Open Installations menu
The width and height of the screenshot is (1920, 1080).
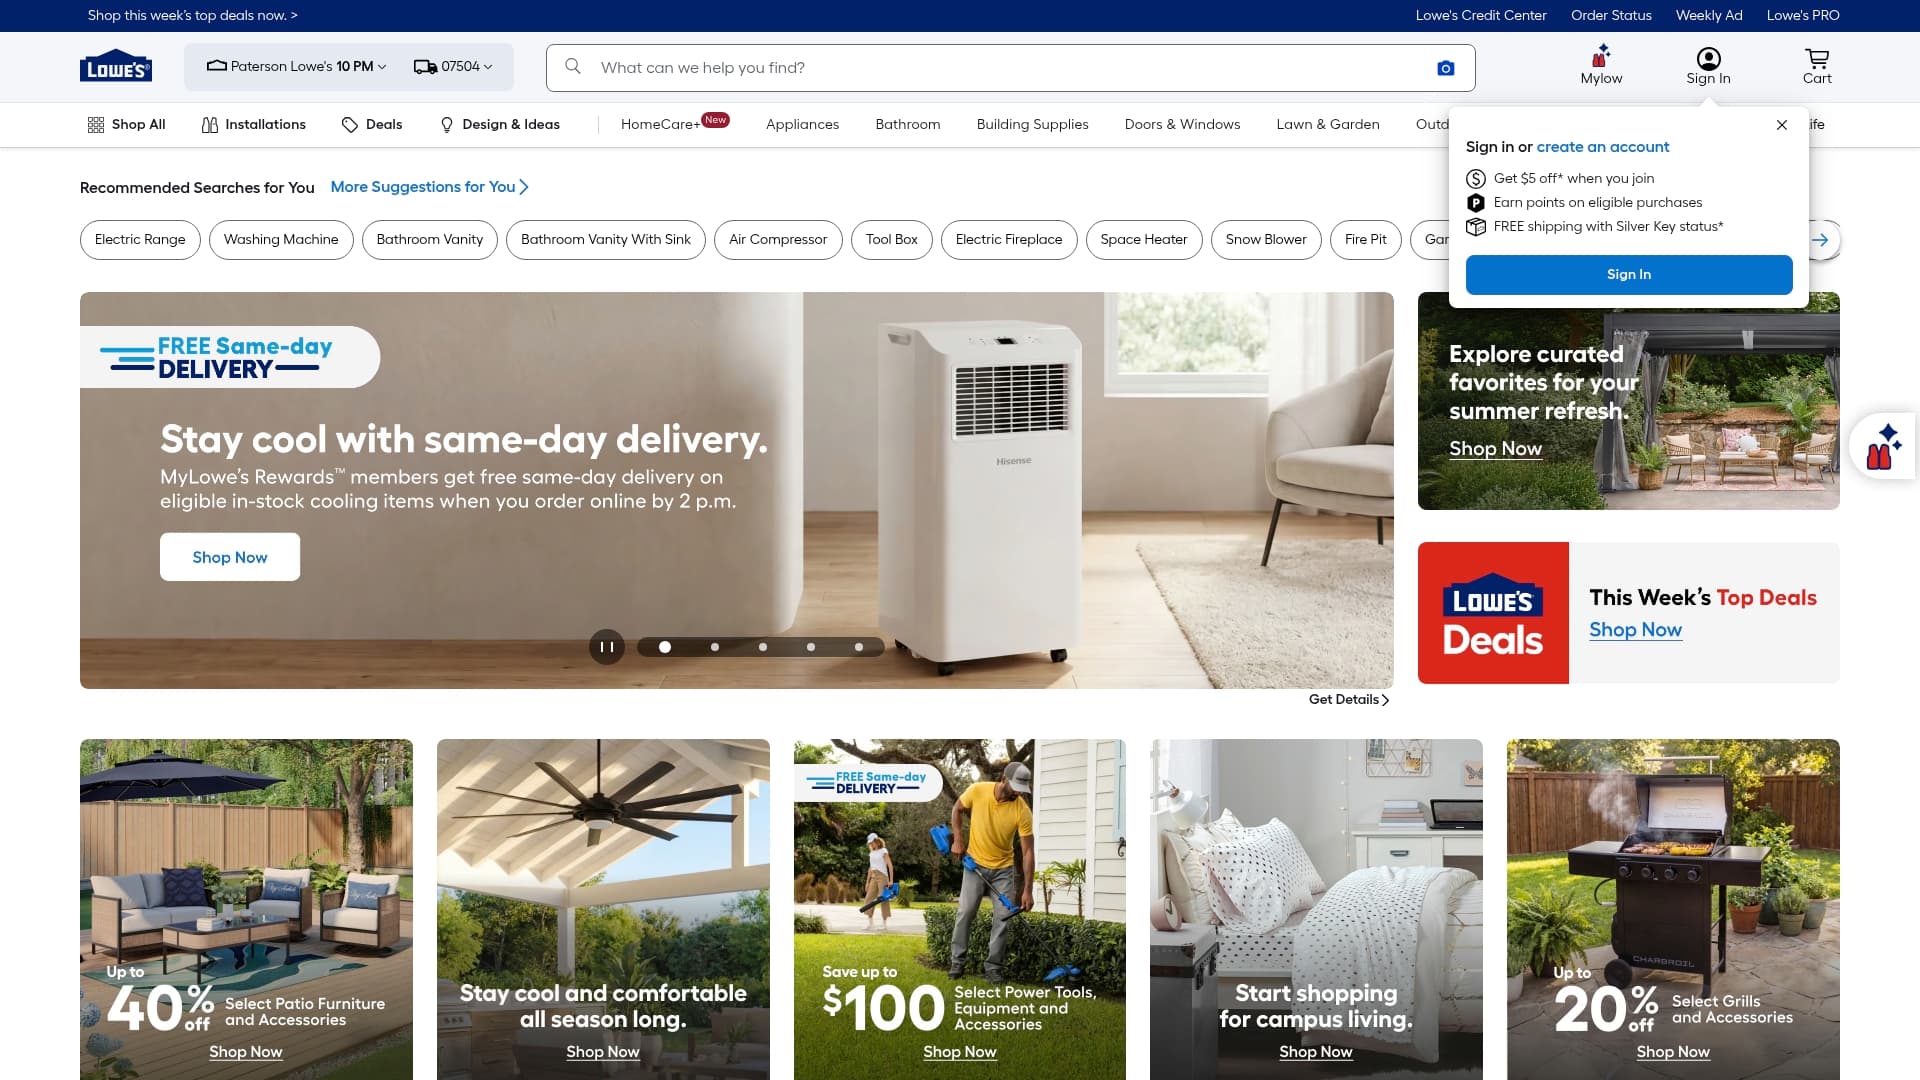click(x=254, y=124)
